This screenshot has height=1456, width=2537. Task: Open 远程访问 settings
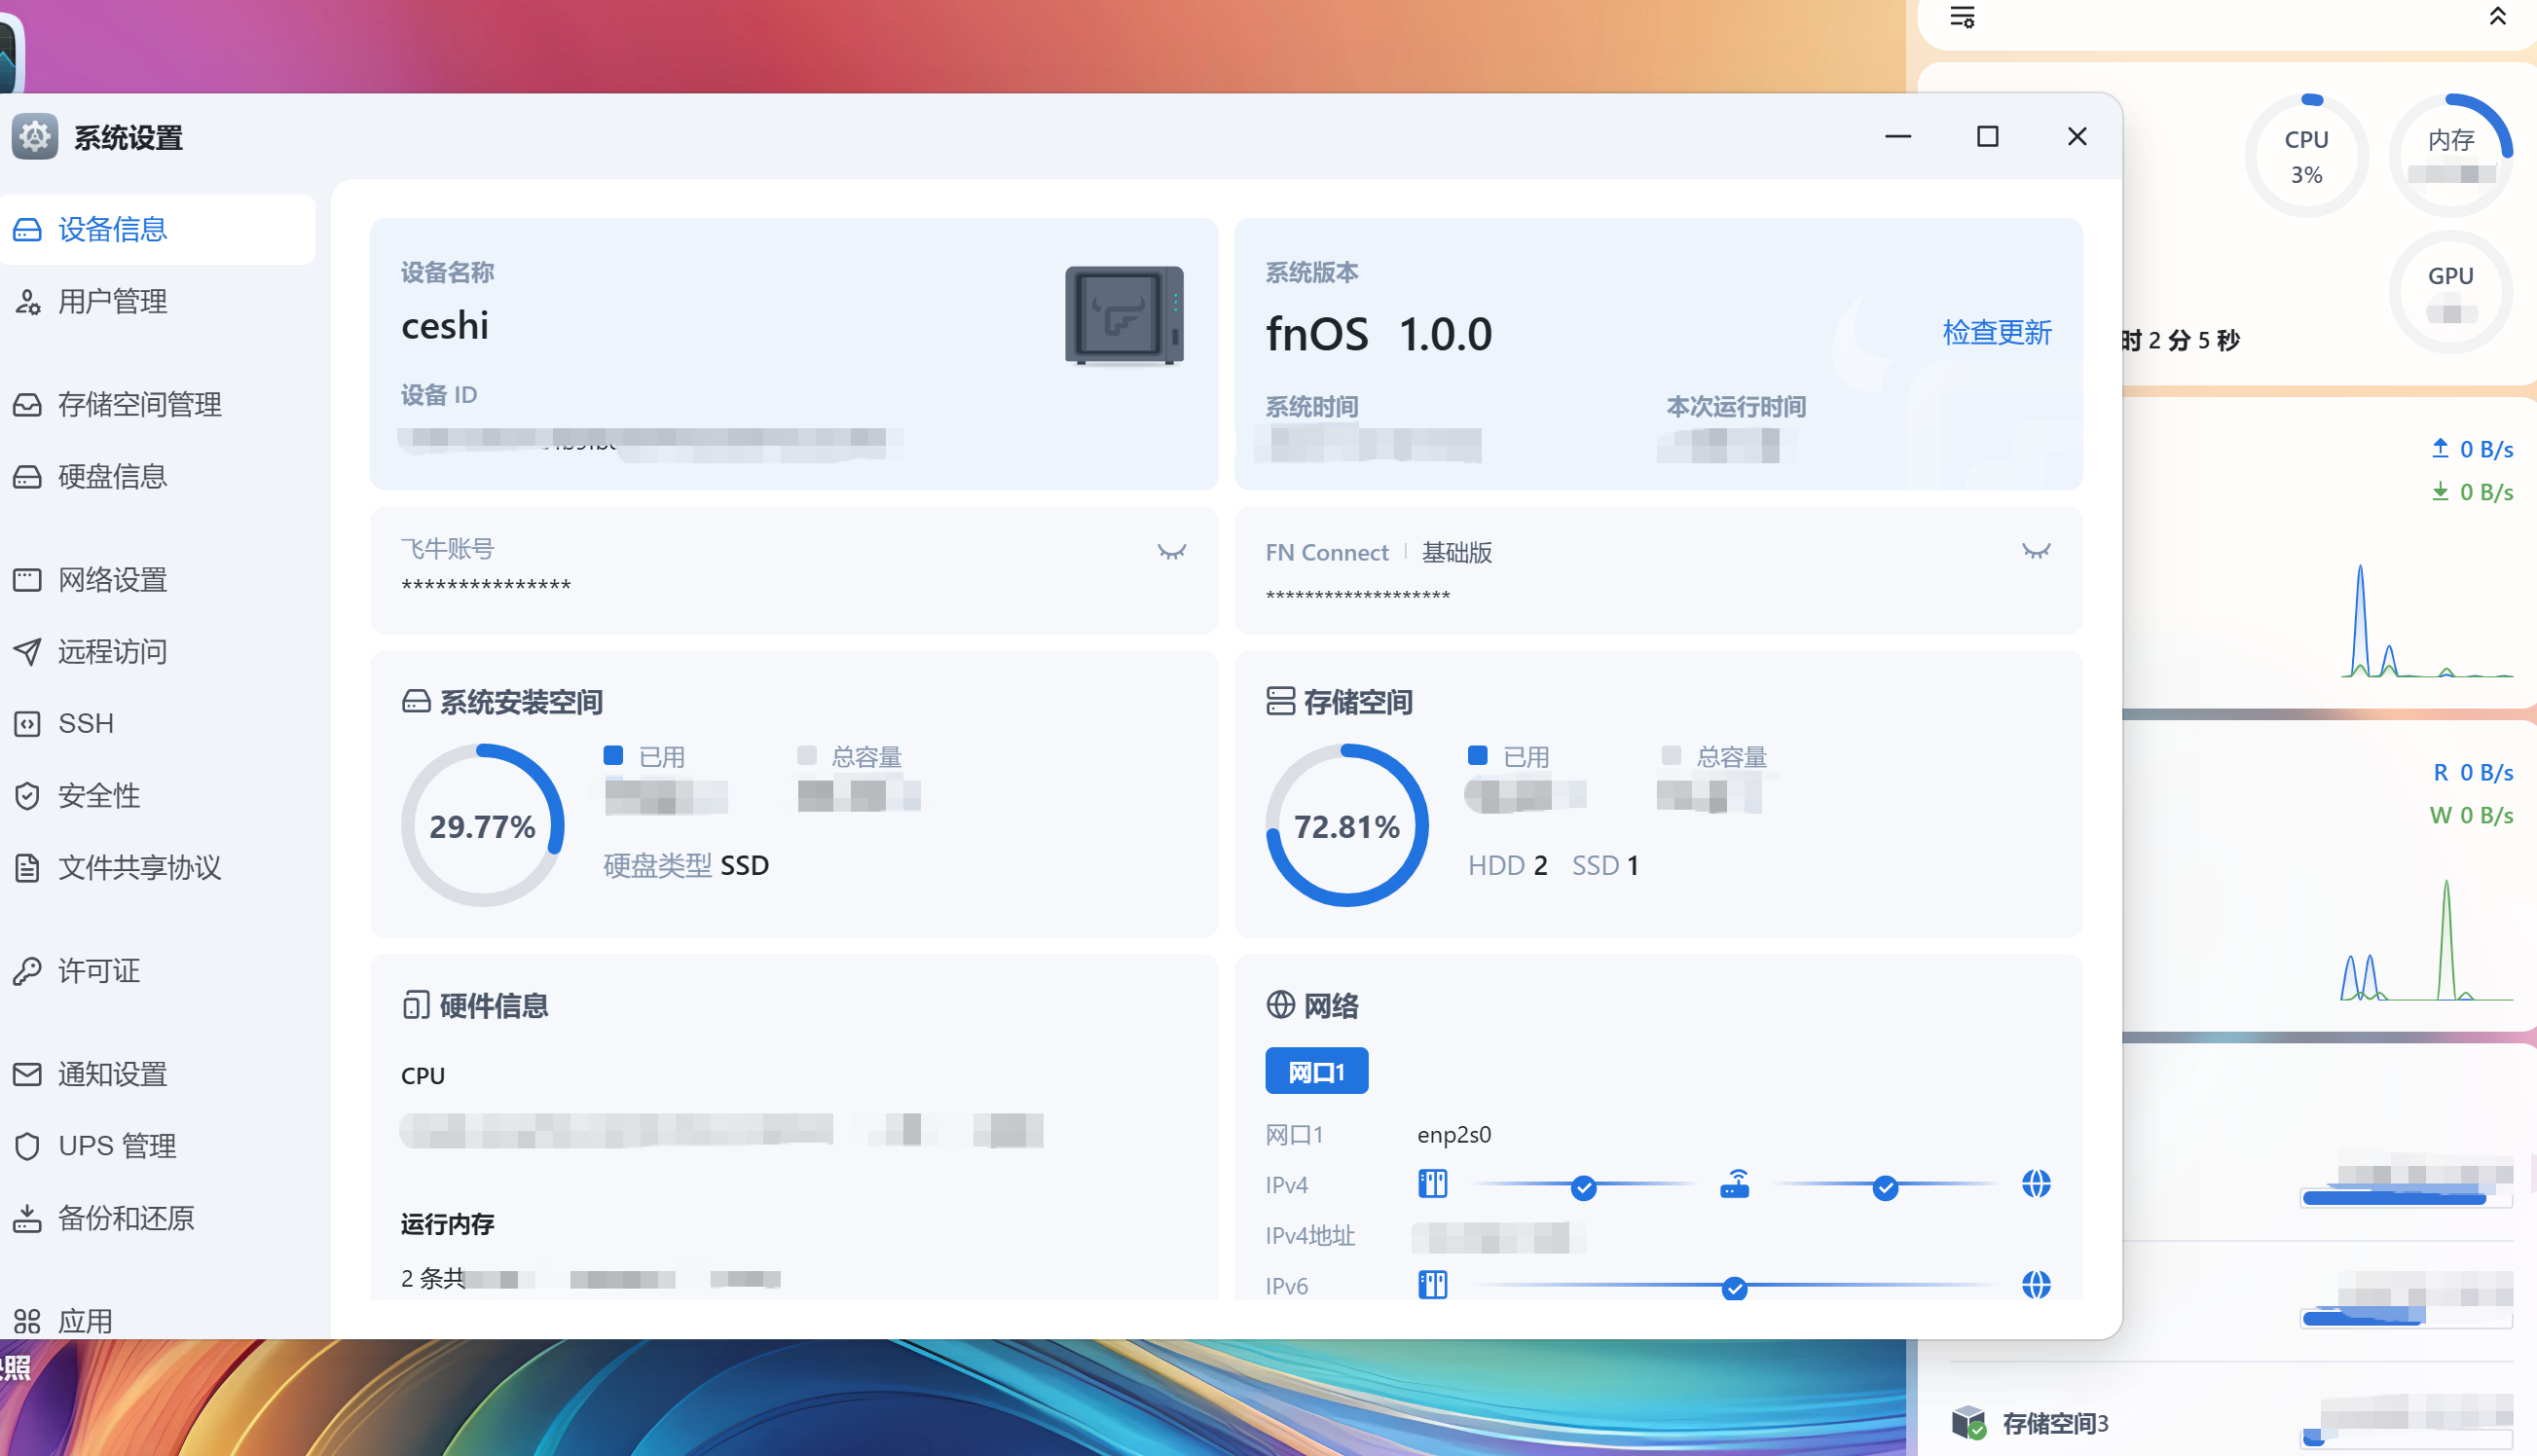click(x=112, y=652)
